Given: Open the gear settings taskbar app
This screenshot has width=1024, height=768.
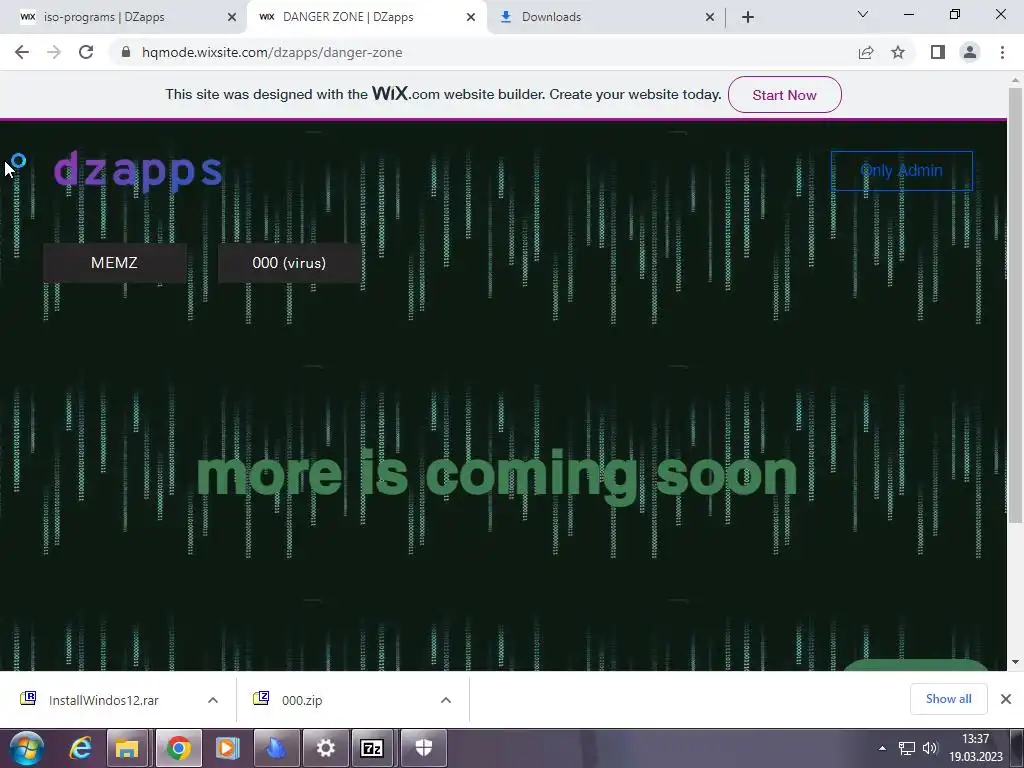Looking at the screenshot, I should pyautogui.click(x=325, y=748).
